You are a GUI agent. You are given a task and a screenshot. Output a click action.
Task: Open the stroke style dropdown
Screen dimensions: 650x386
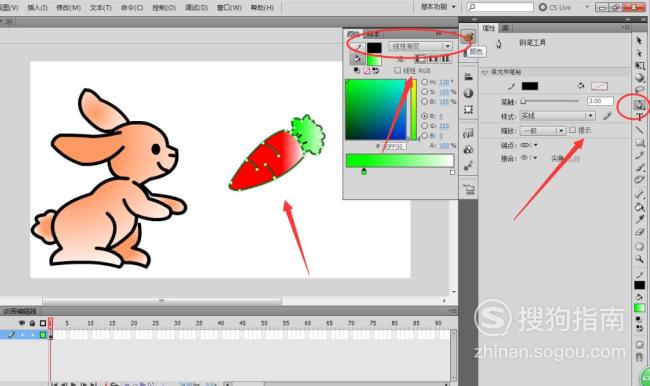click(x=557, y=116)
